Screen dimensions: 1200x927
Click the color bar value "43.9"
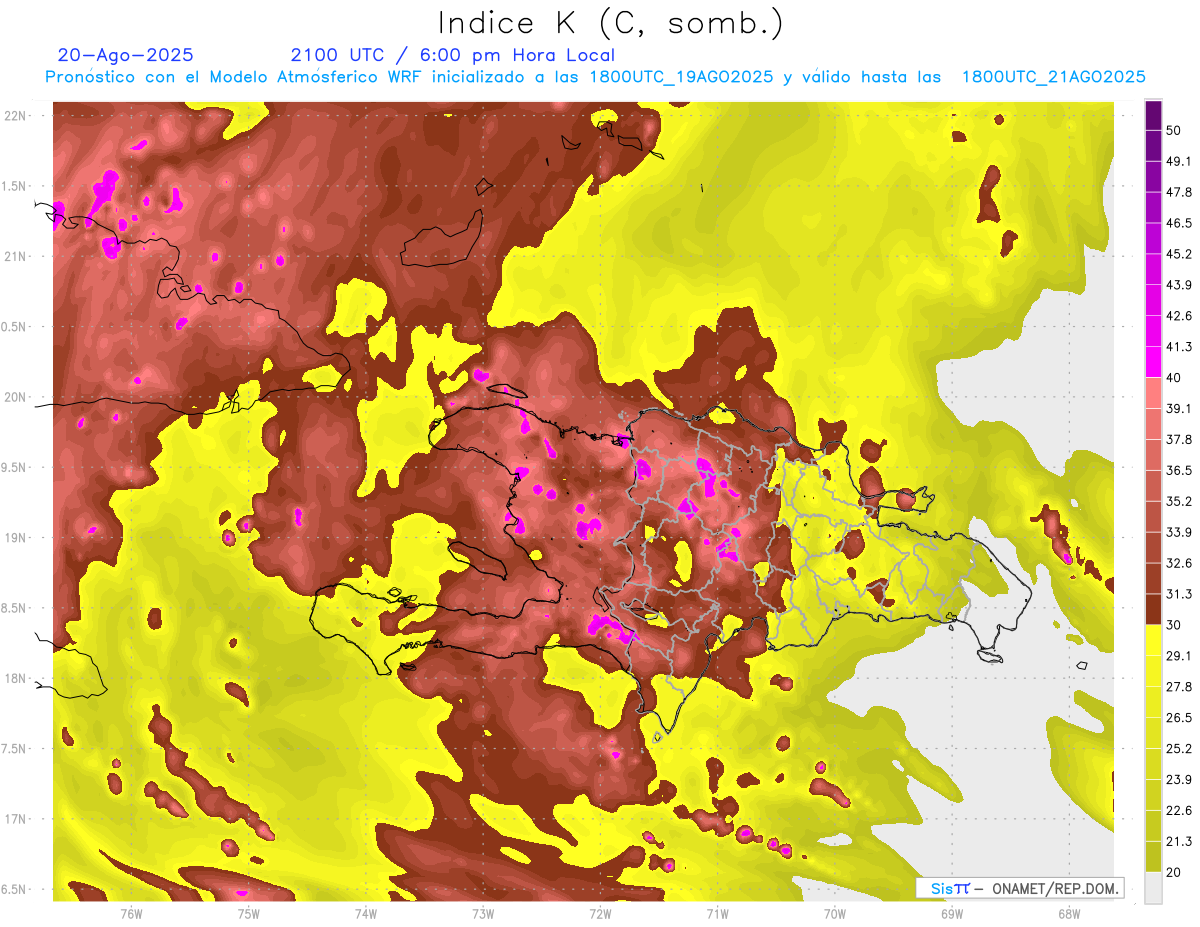1179,285
